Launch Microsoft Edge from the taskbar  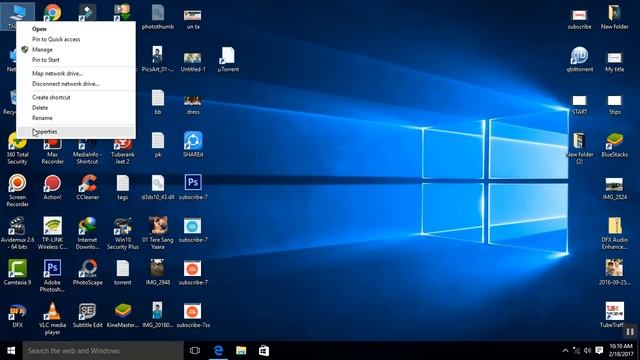218,351
